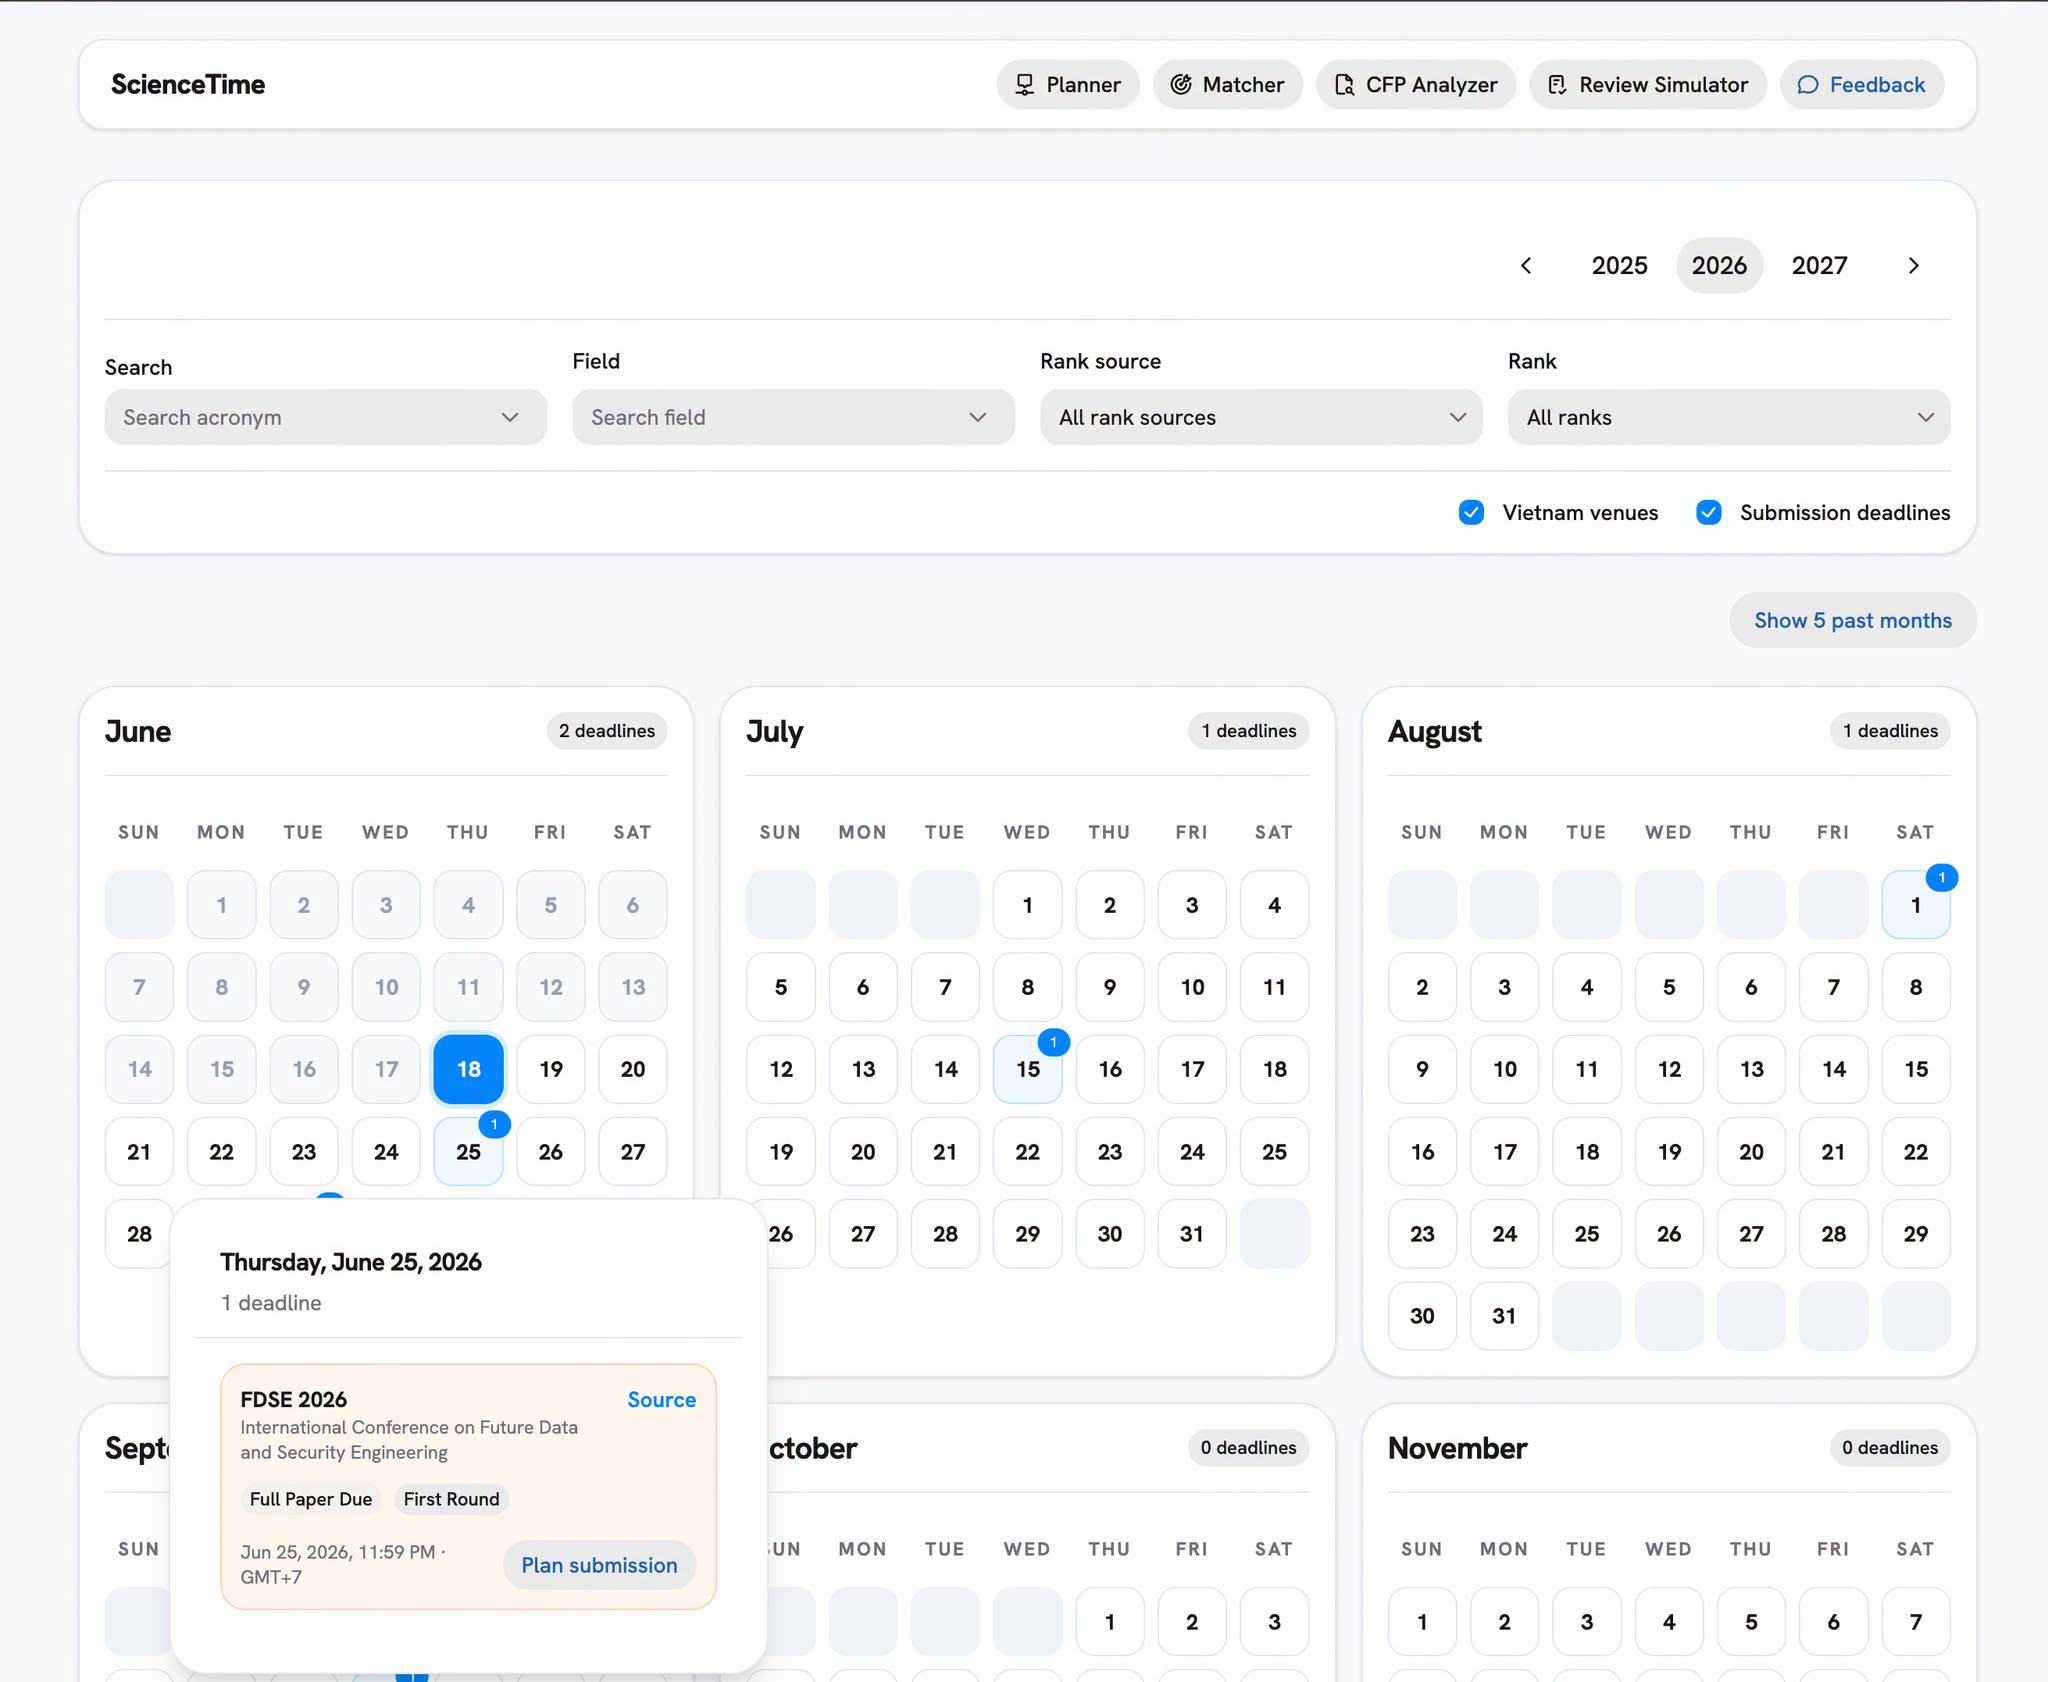Click chevron in All ranks box
Image resolution: width=2048 pixels, height=1682 pixels.
[x=1926, y=417]
